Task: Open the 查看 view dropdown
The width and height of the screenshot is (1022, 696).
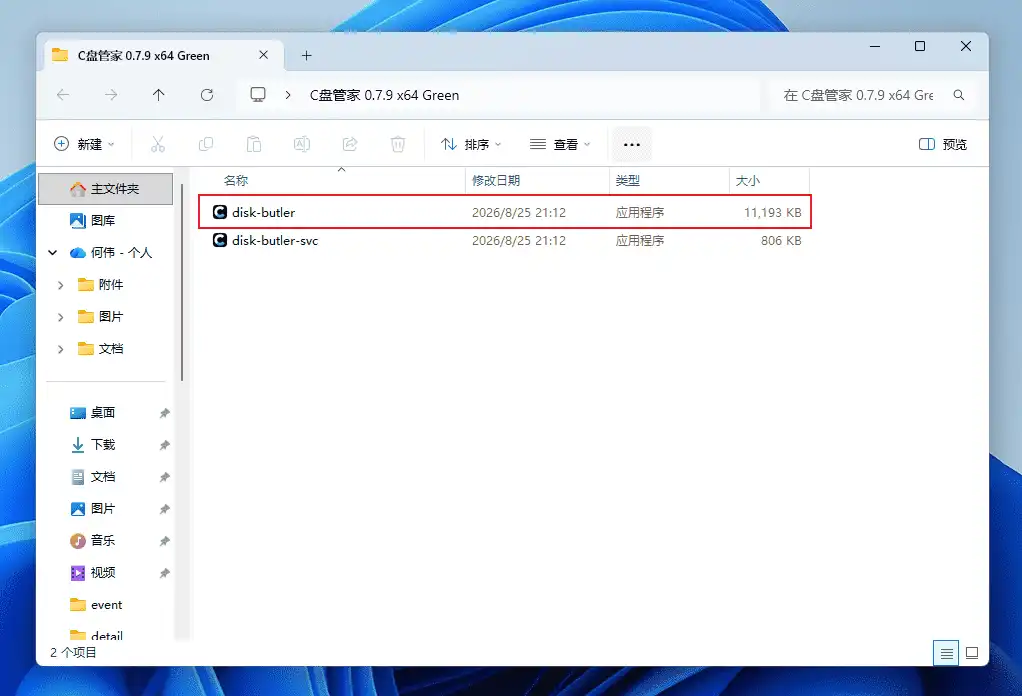Action: tap(560, 144)
